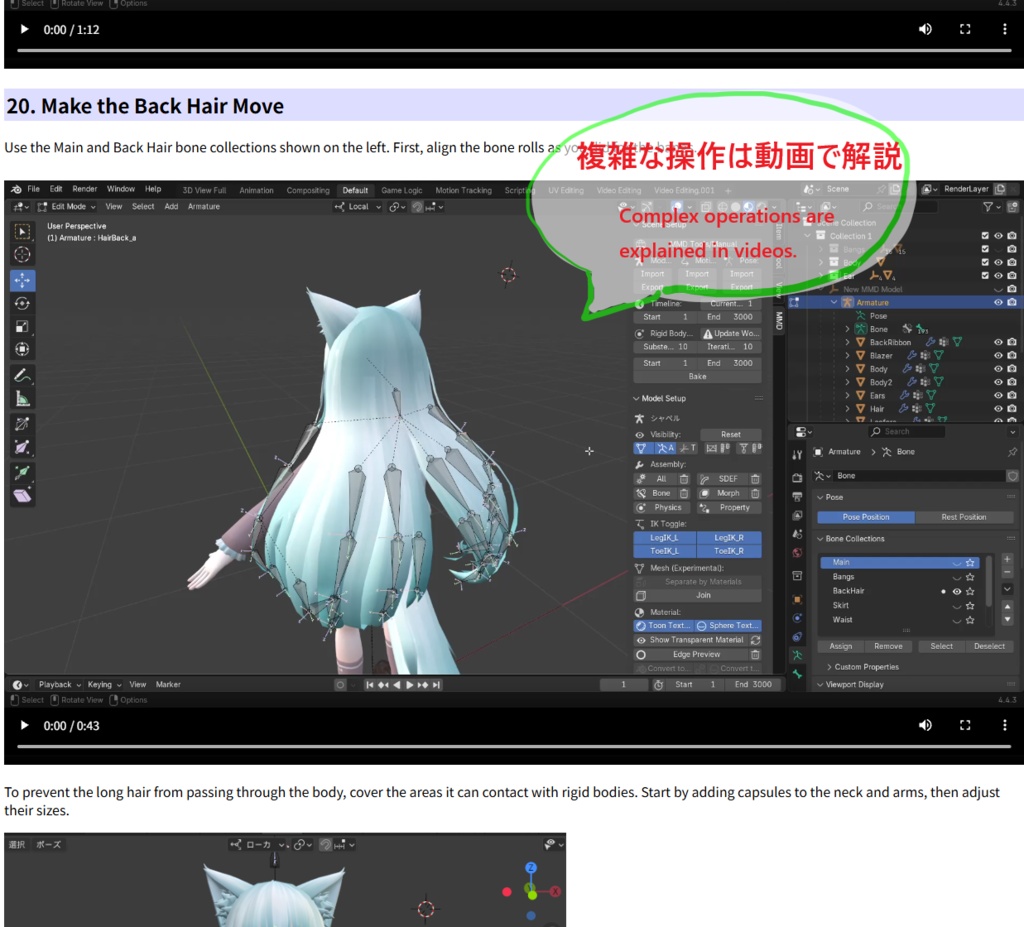Pick the Rotate tool
The height and width of the screenshot is (927, 1024).
click(x=22, y=303)
